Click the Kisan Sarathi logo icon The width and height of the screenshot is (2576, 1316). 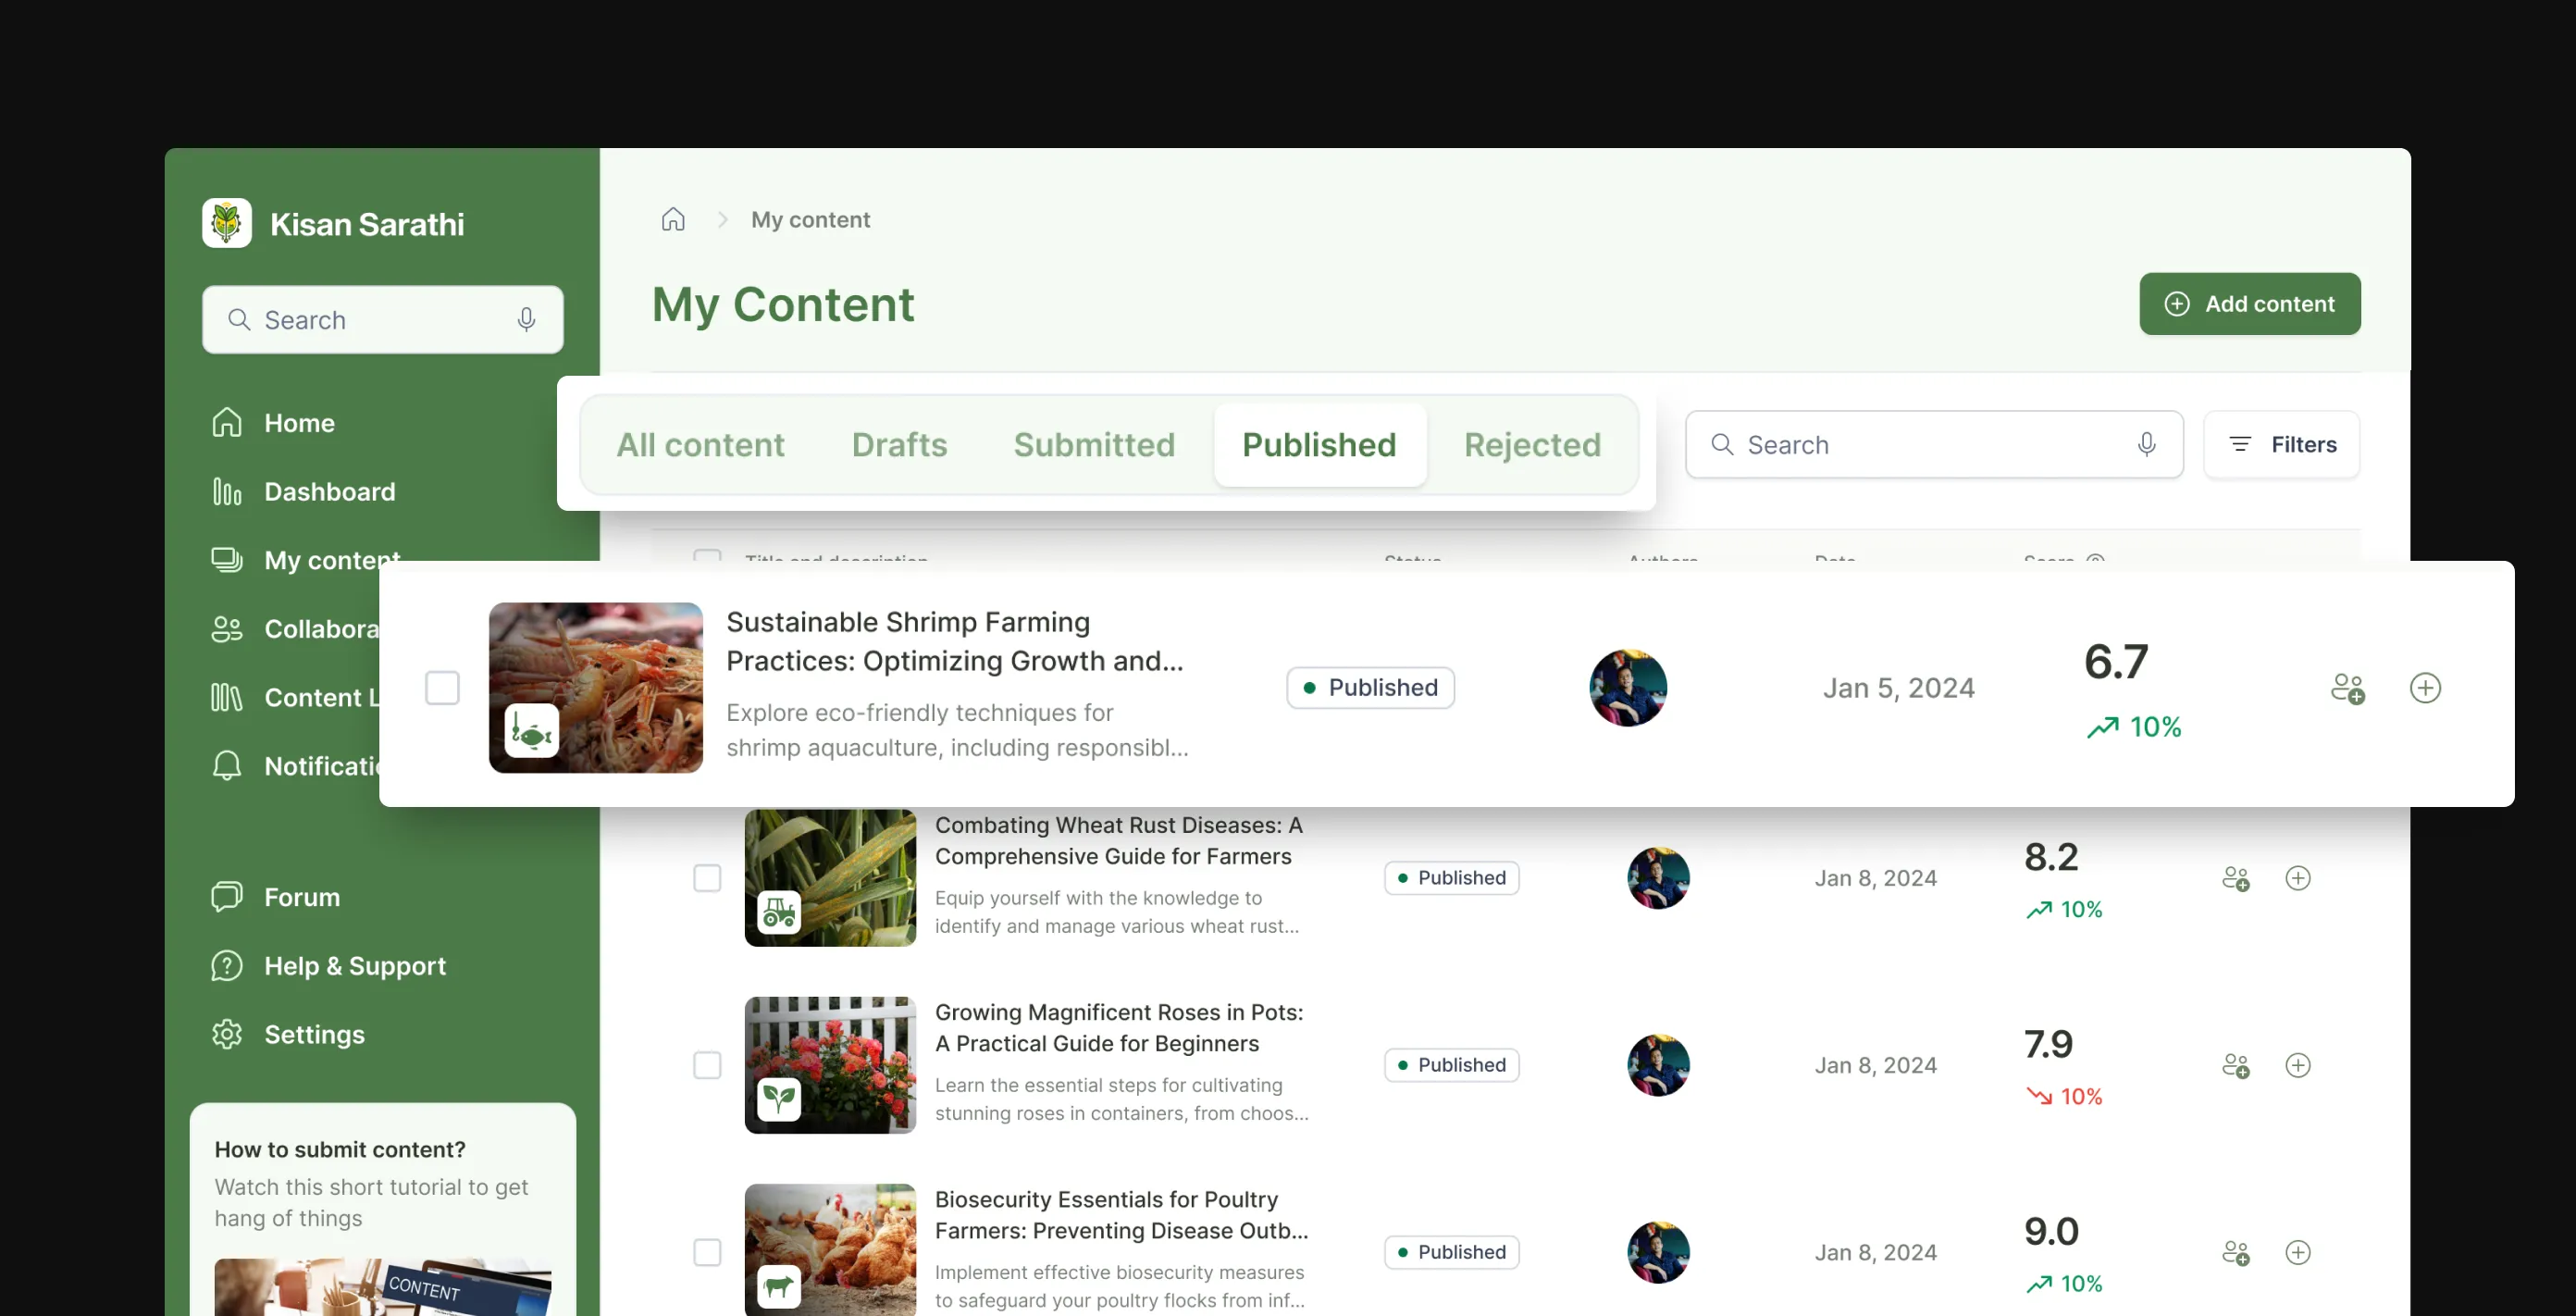[227, 223]
